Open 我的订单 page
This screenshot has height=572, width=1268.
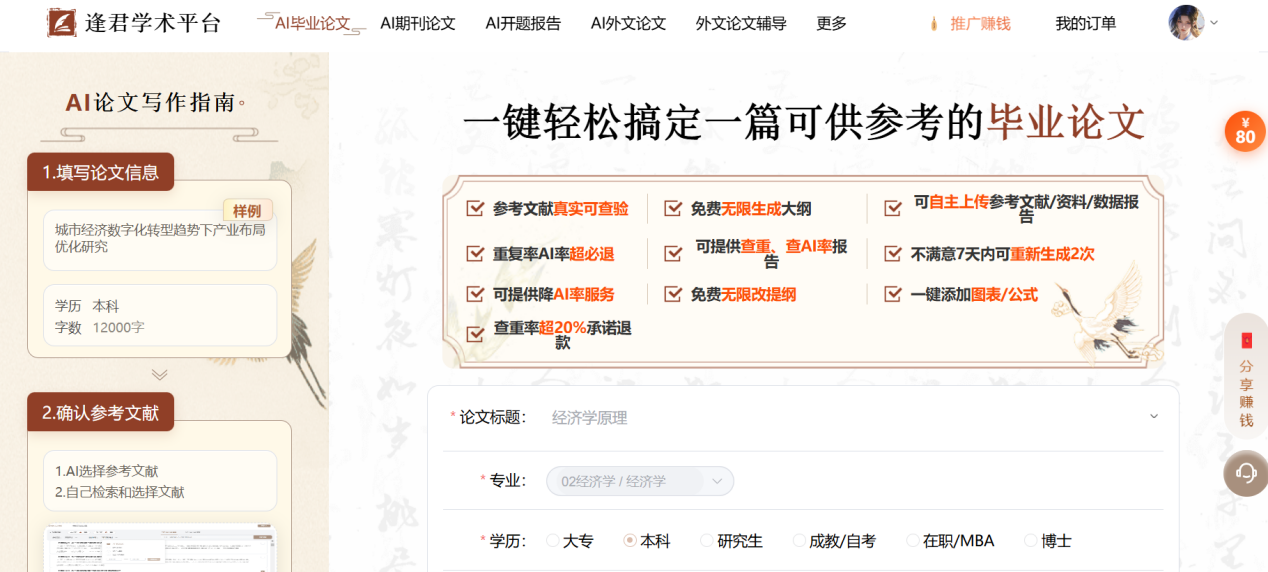click(1086, 23)
